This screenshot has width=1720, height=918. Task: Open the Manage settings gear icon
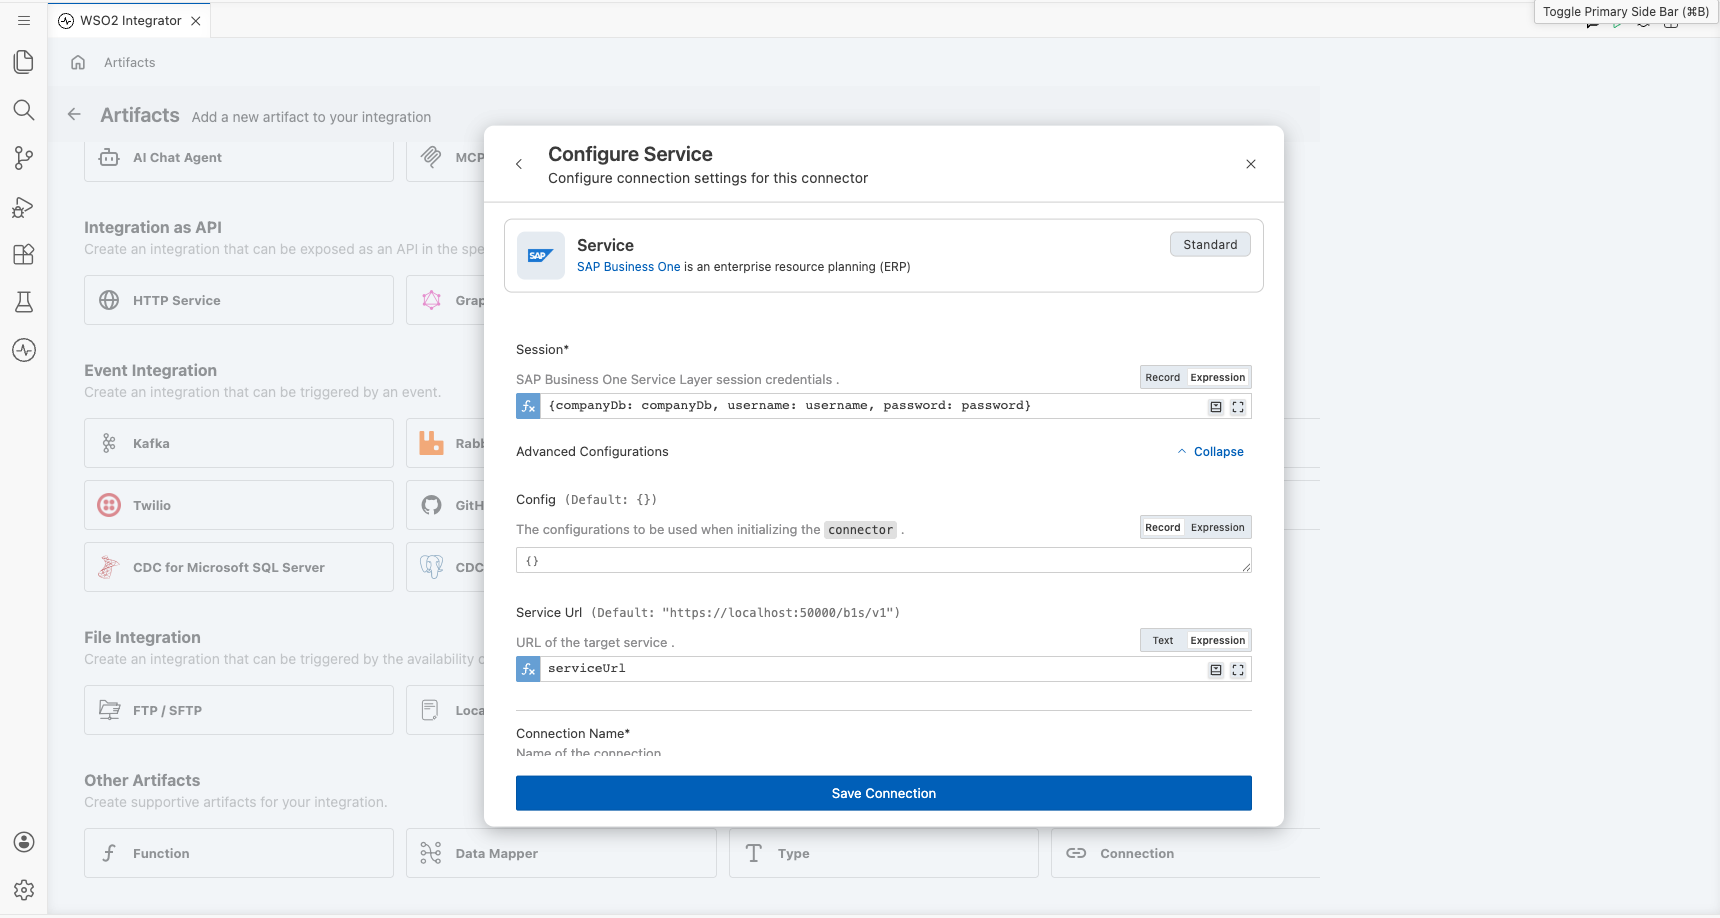(24, 890)
